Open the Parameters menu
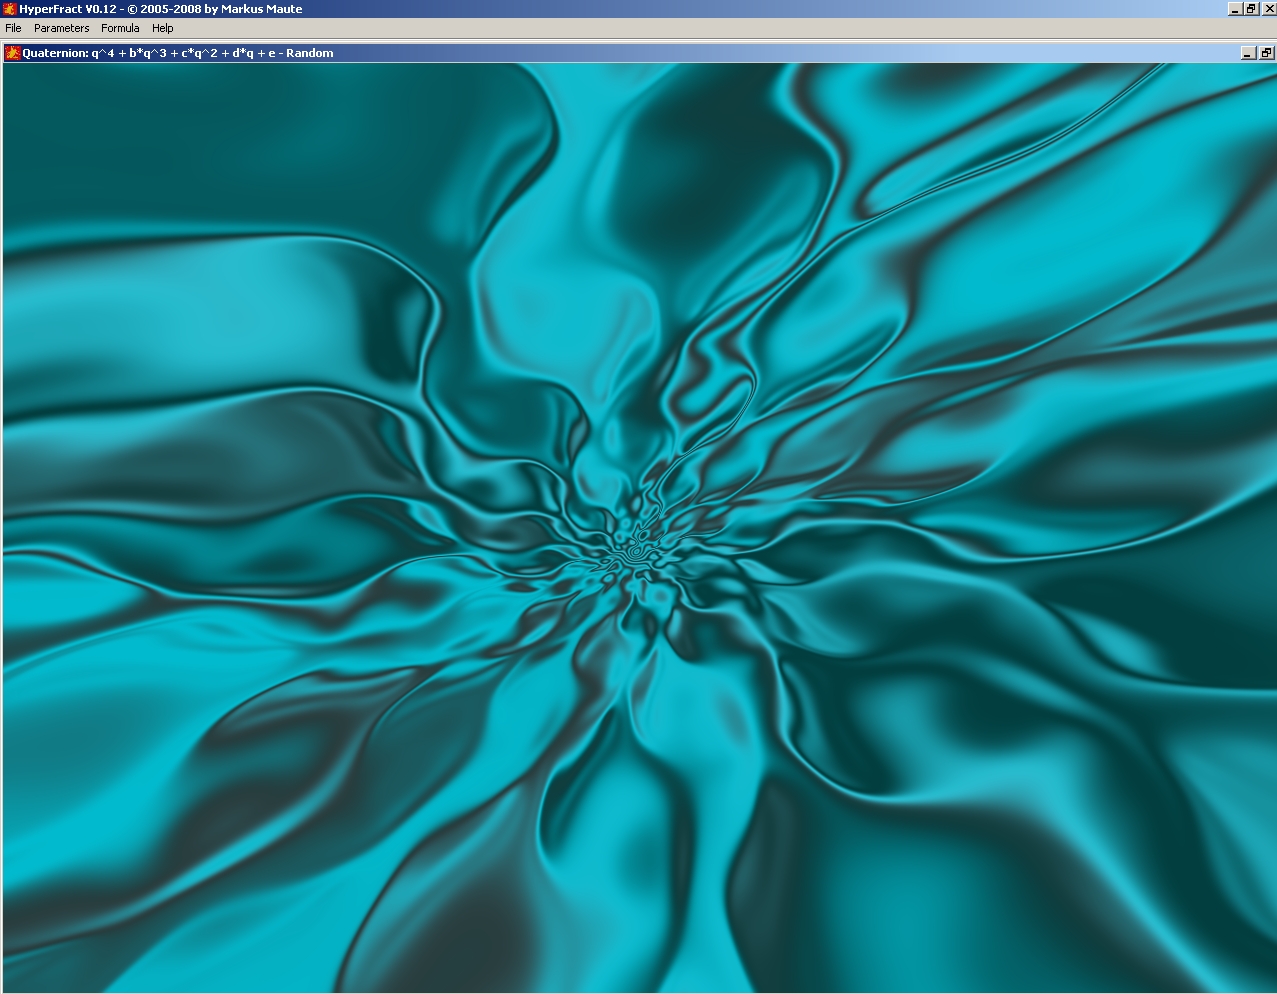The image size is (1277, 994). [61, 28]
